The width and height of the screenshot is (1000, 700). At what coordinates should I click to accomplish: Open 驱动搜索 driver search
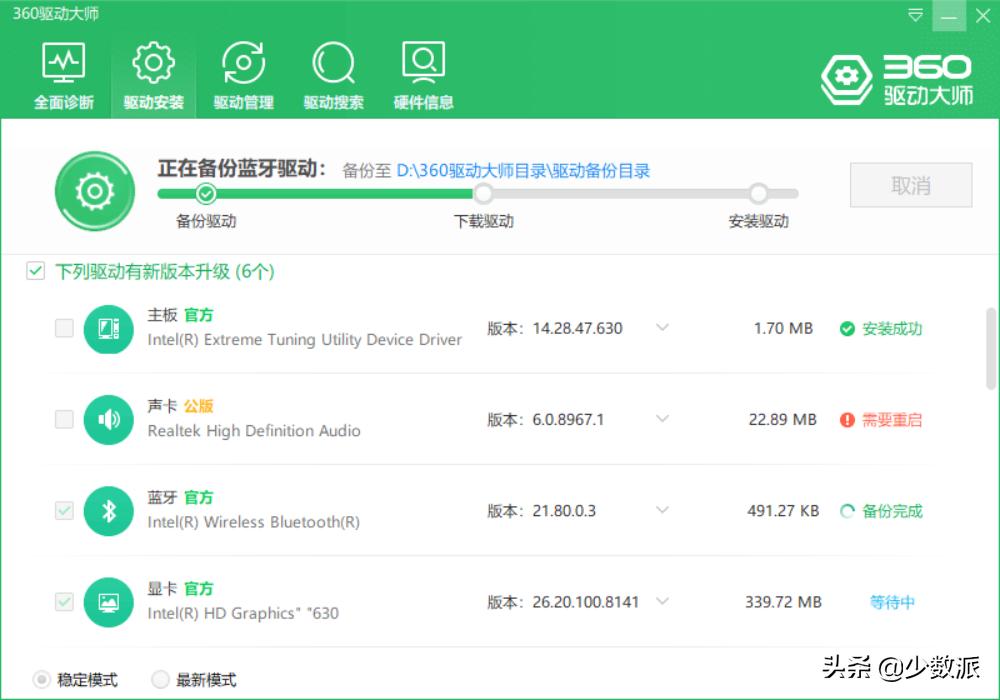(332, 73)
